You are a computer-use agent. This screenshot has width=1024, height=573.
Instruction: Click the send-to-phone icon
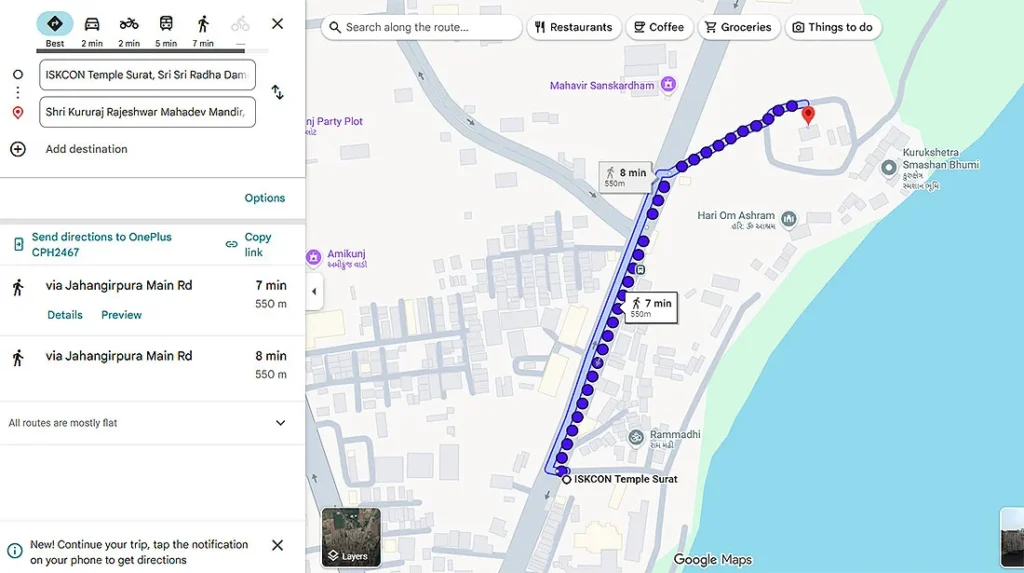point(18,244)
